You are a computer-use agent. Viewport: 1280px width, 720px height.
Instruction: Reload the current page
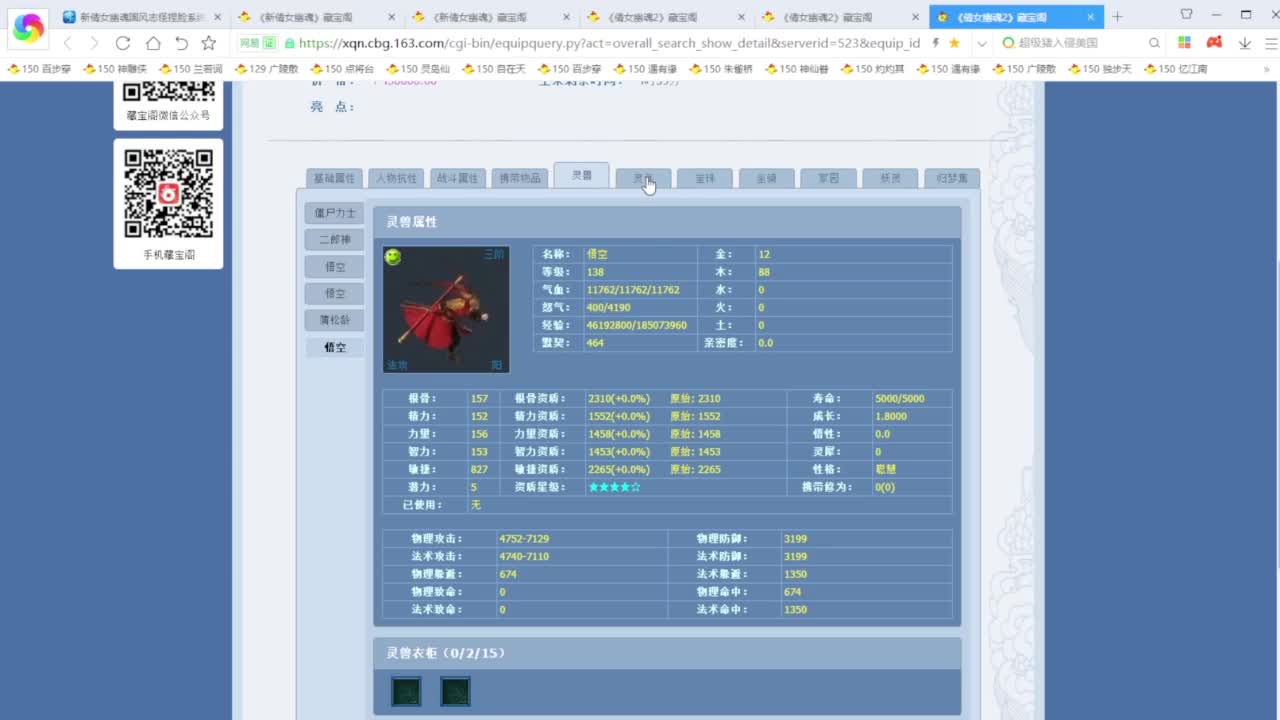(x=123, y=43)
